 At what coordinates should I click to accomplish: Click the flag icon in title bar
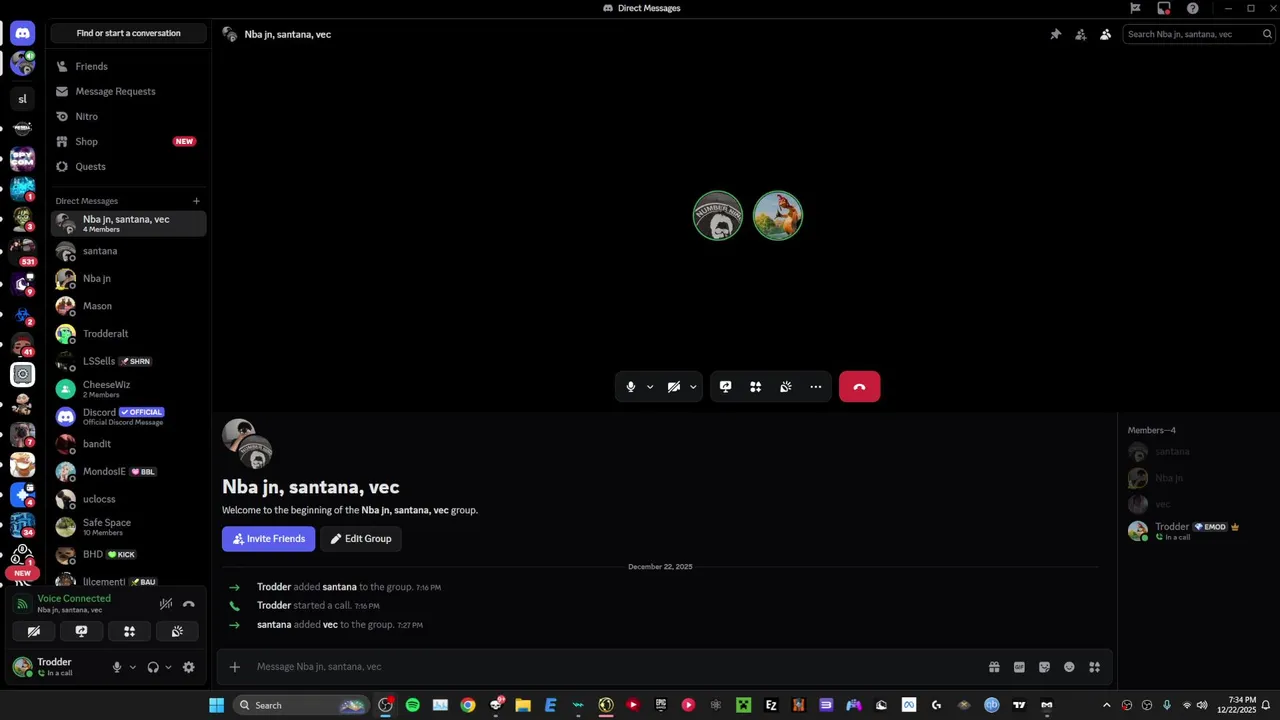click(x=1135, y=8)
